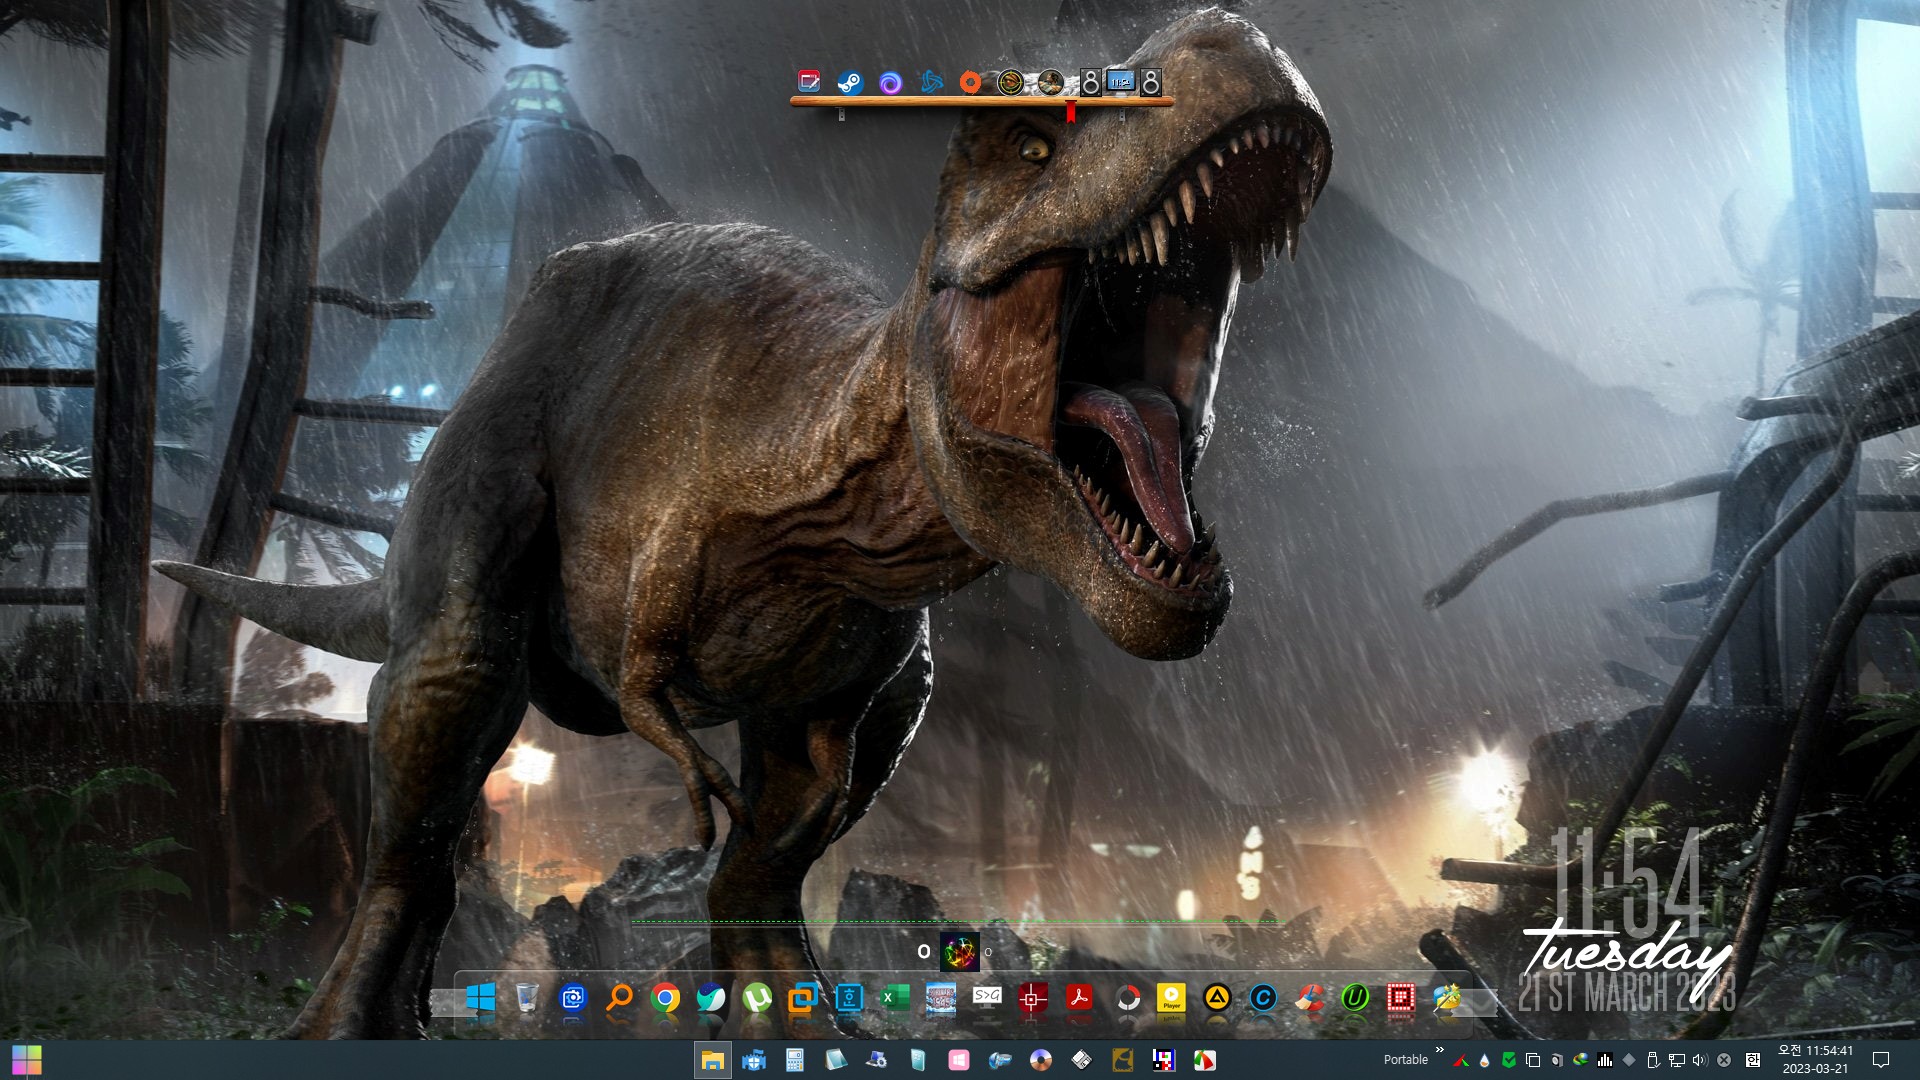
Task: Click the green shield icon in the system tray
Action: click(x=1509, y=1060)
